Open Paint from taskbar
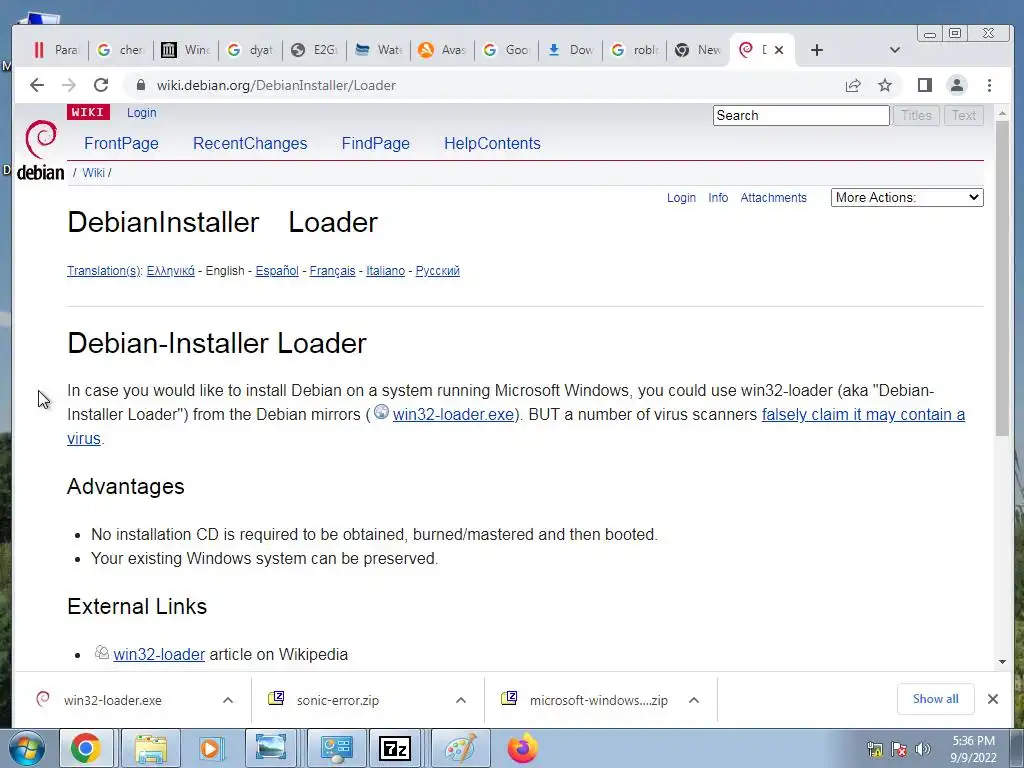Screen dimensions: 1024x768 click(460, 748)
